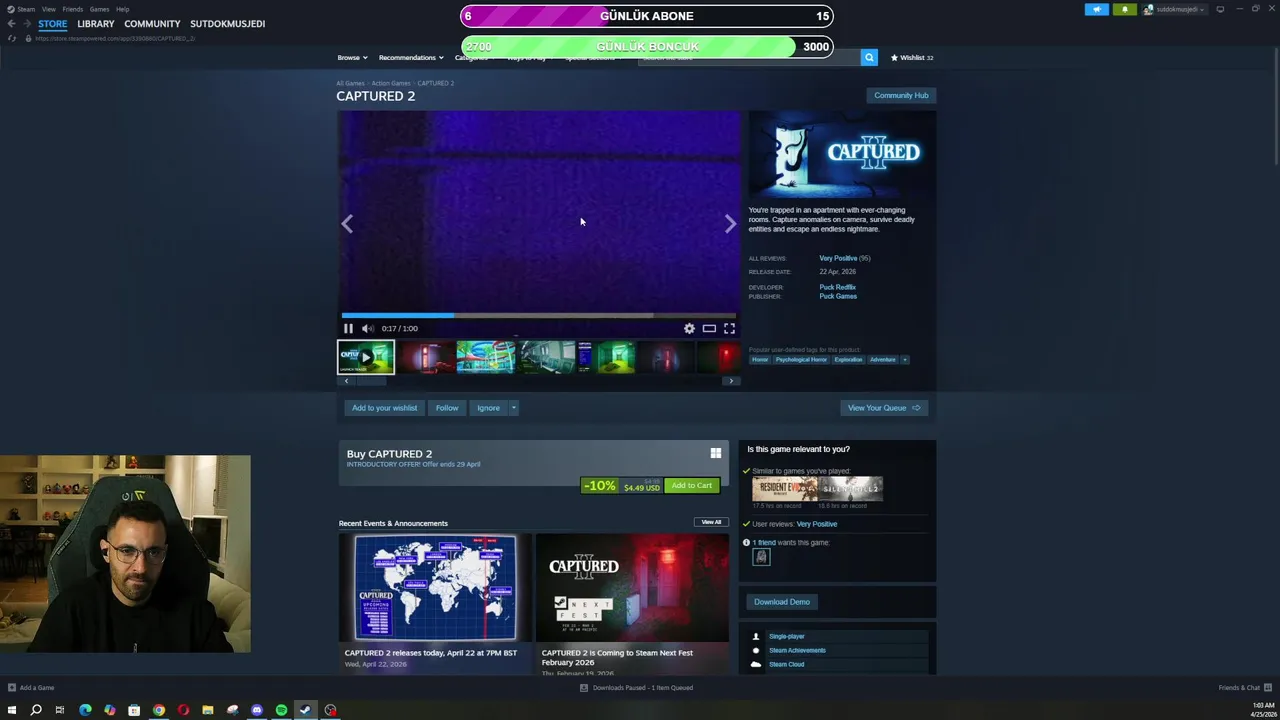Click the thumbnail strip scrollbar handle
The width and height of the screenshot is (1280, 720).
coord(371,381)
